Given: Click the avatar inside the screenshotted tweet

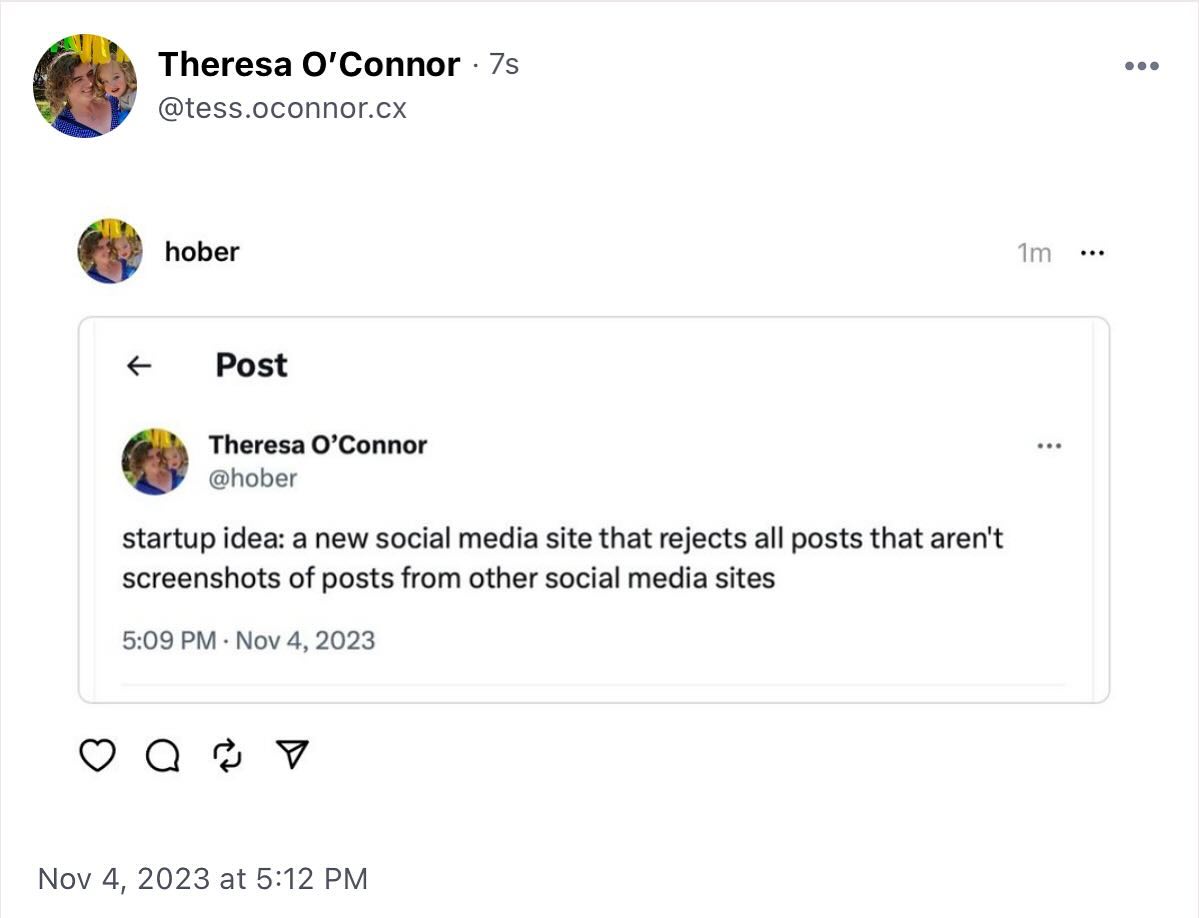Looking at the screenshot, I should click(x=155, y=461).
